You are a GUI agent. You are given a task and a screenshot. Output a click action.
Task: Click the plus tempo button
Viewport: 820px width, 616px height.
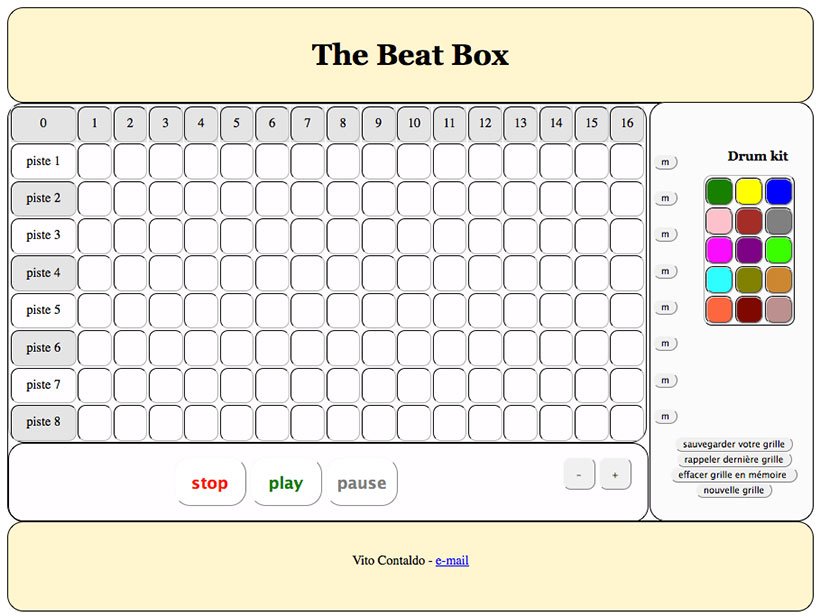pyautogui.click(x=615, y=475)
